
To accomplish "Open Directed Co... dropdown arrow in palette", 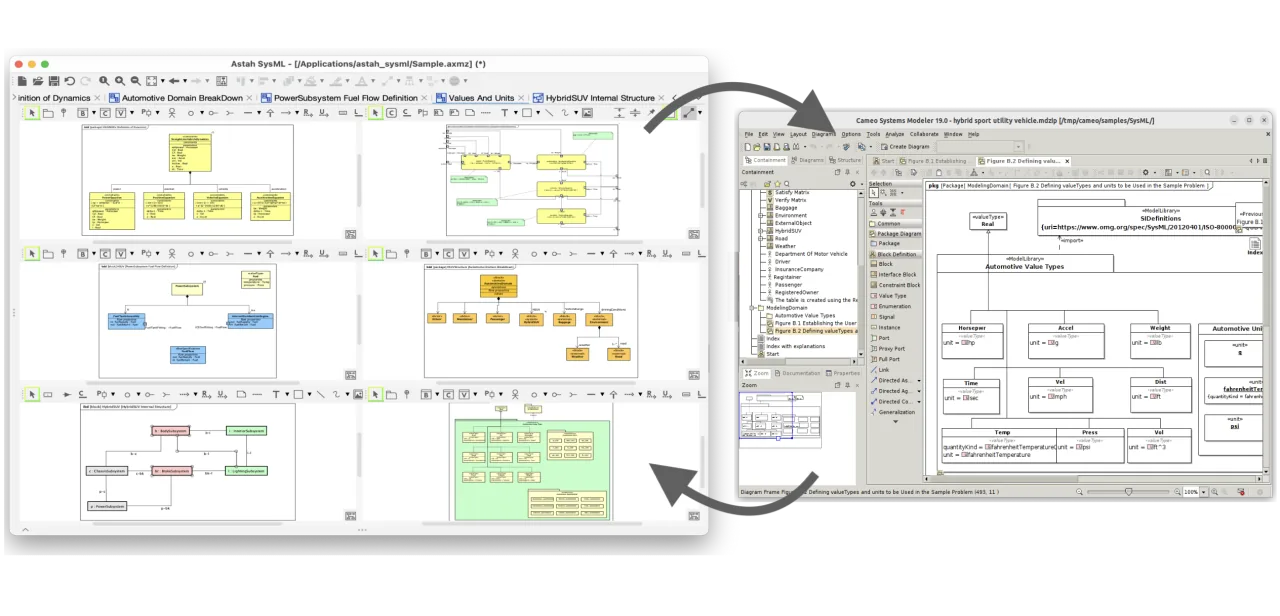I will pos(919,402).
